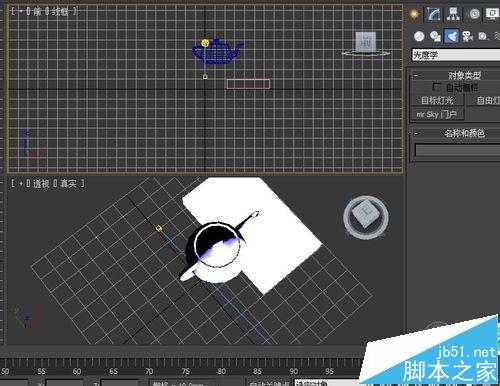This screenshot has width=500, height=386.
Task: Open the 光度学 light type dropdown
Action: coord(456,55)
